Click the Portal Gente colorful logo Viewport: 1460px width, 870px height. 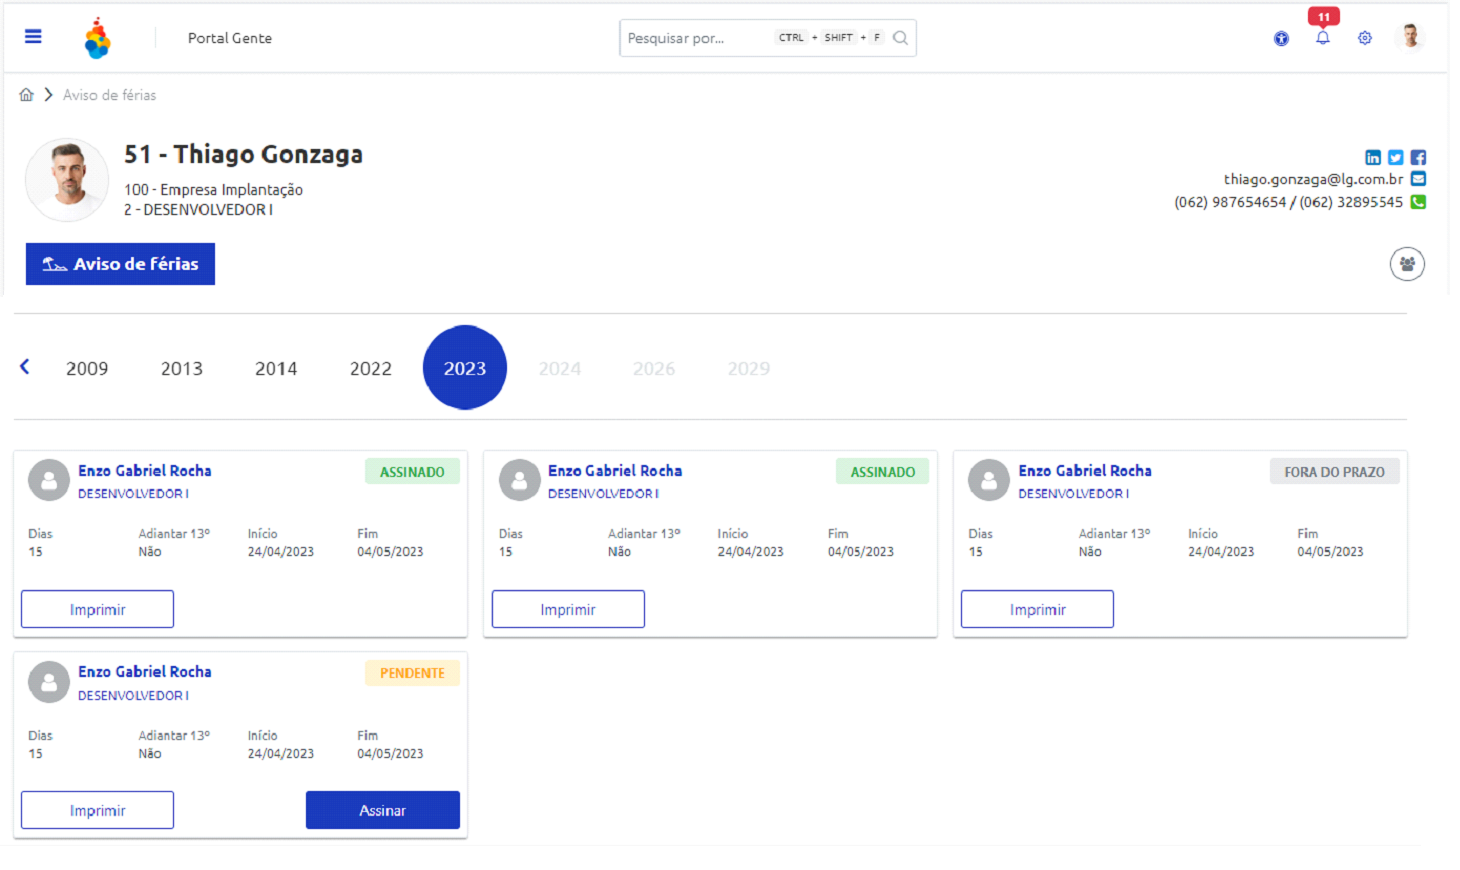click(x=97, y=38)
